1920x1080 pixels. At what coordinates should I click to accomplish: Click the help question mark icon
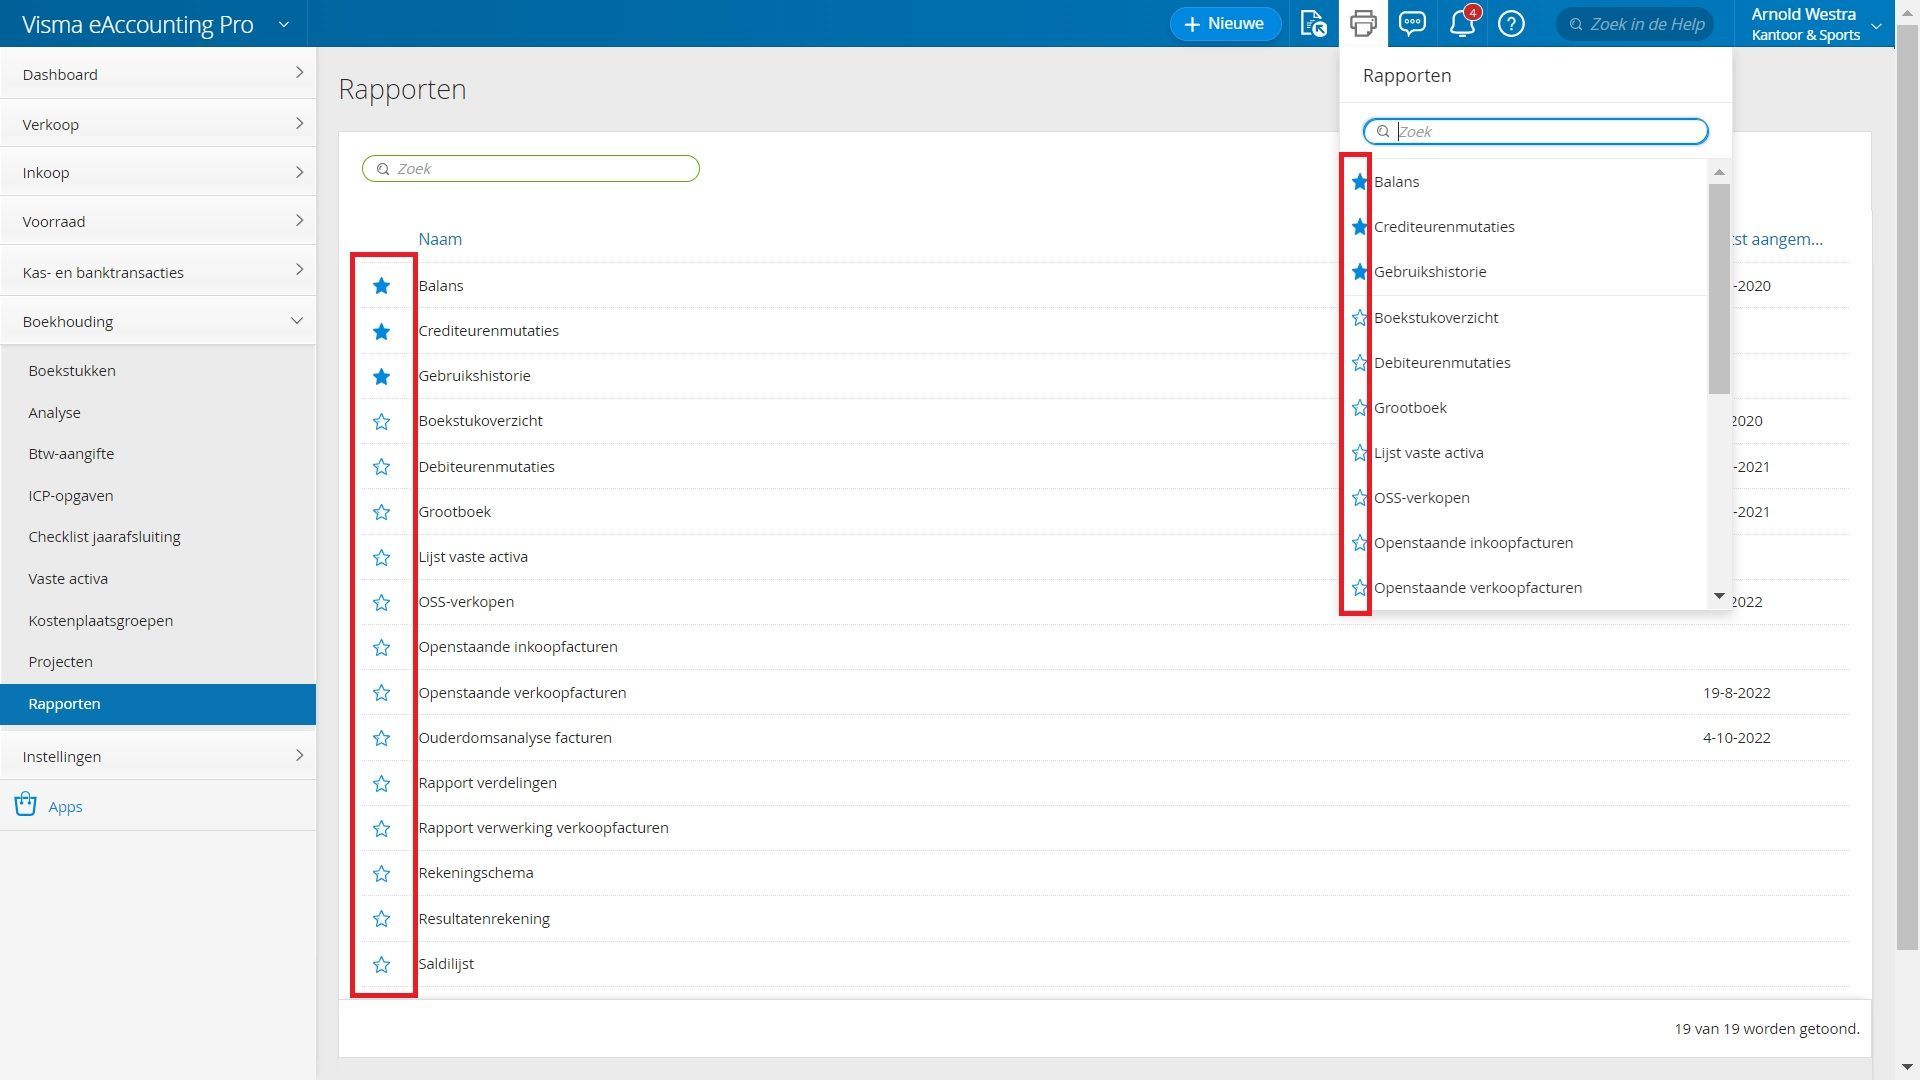pos(1511,23)
